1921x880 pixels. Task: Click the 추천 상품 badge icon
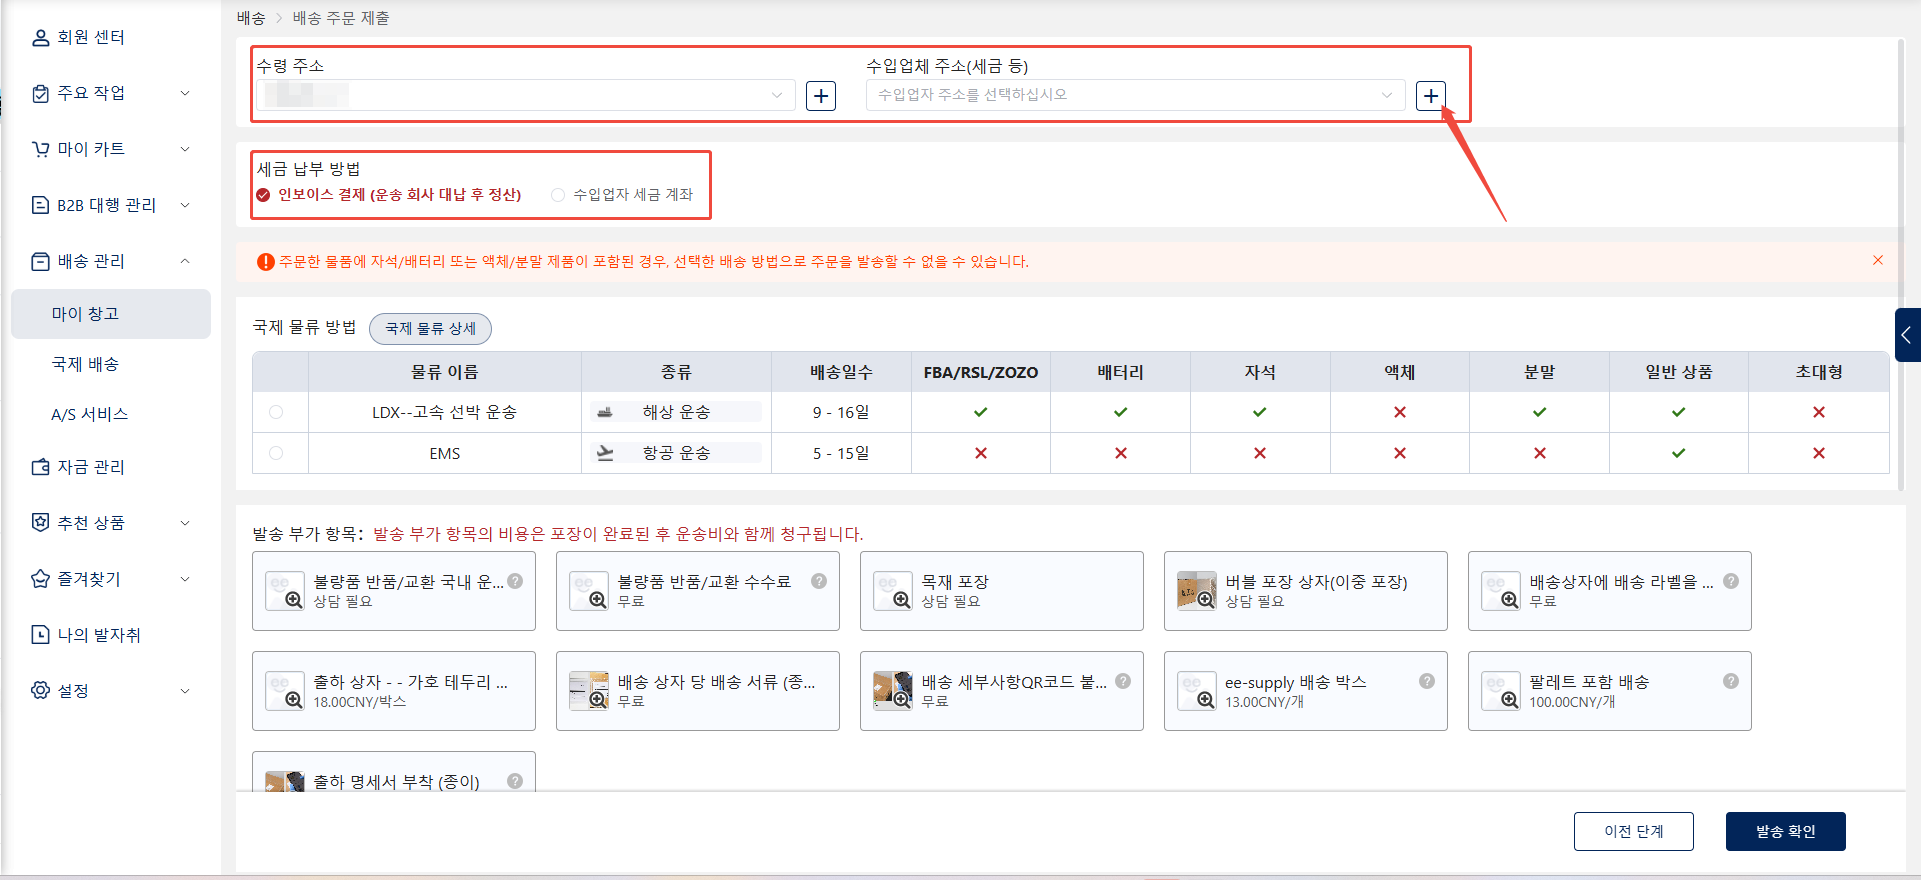[40, 523]
